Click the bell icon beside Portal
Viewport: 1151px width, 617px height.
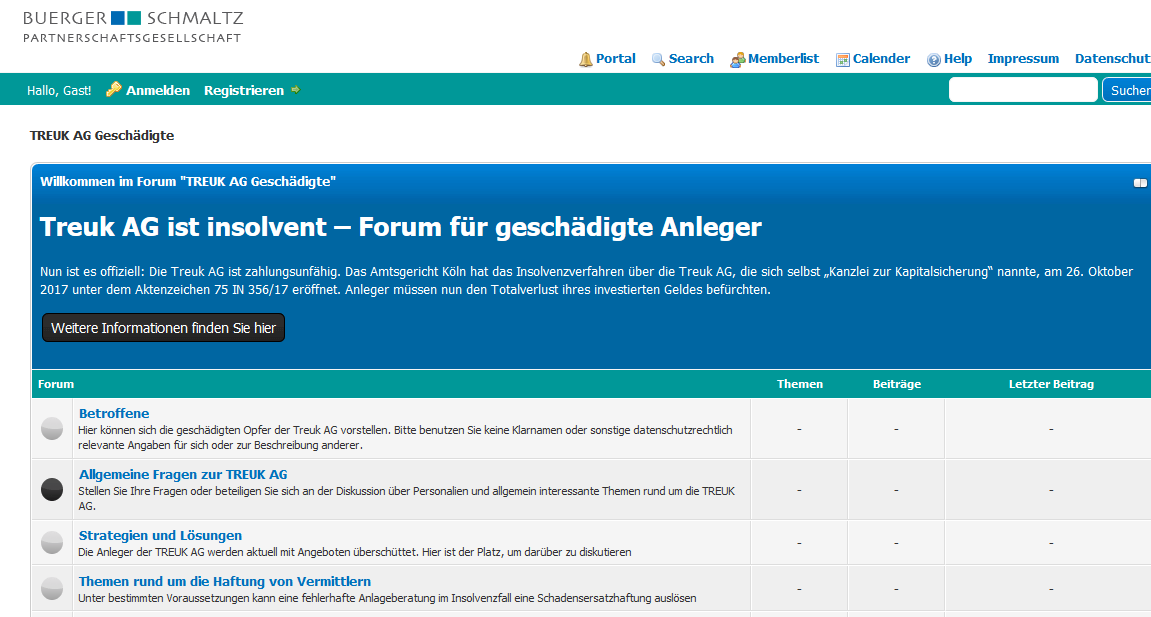586,59
